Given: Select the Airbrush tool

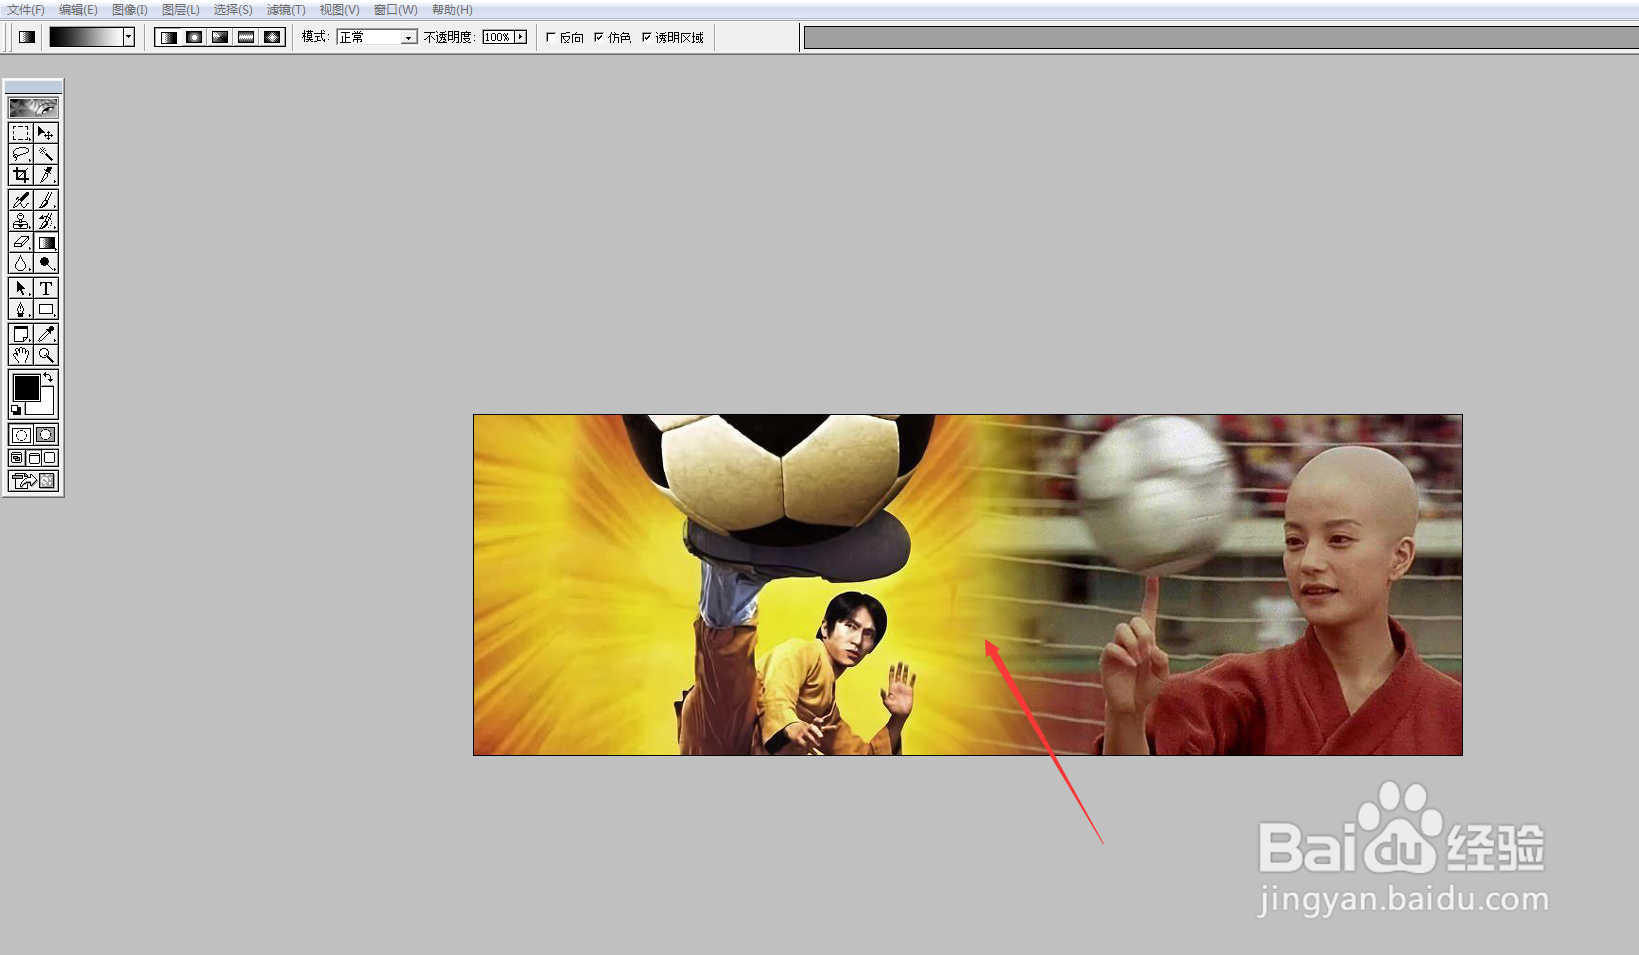Looking at the screenshot, I should coord(21,200).
